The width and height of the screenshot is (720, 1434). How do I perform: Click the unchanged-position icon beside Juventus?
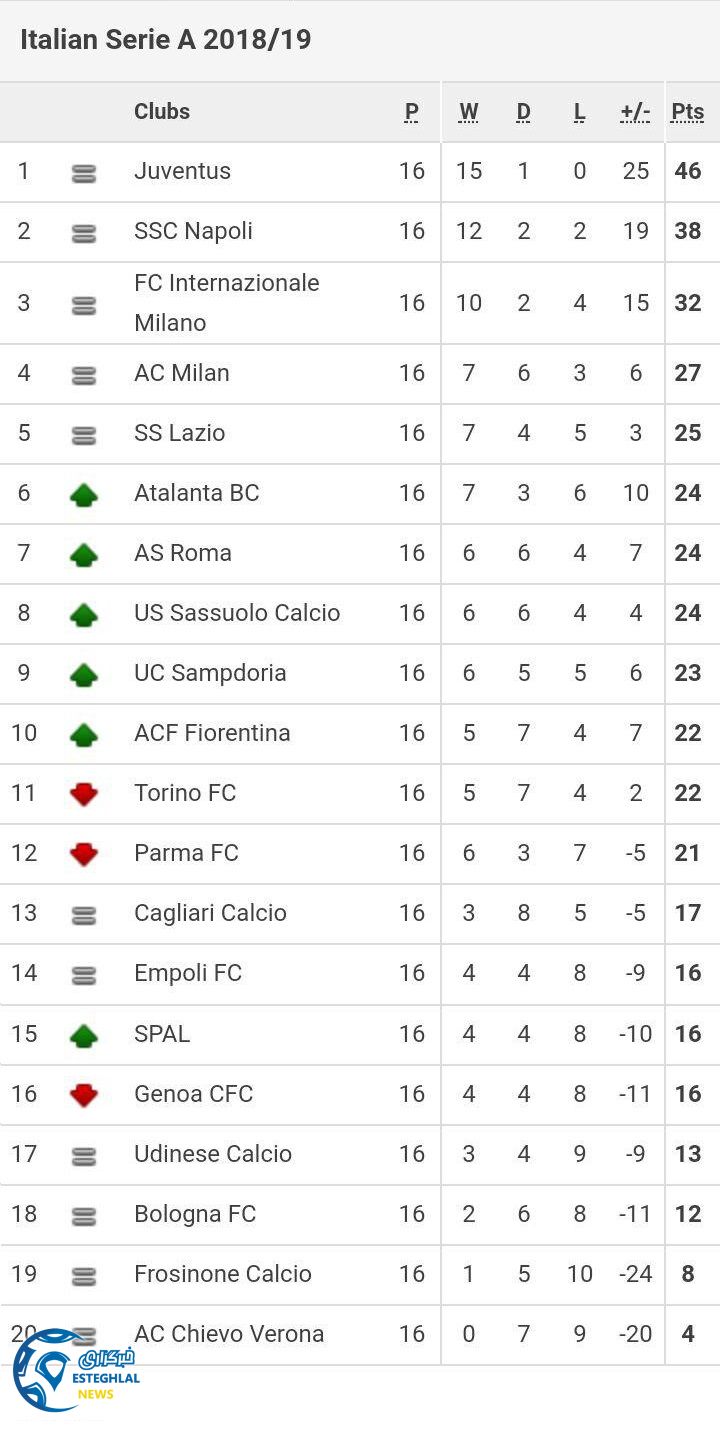tap(84, 173)
